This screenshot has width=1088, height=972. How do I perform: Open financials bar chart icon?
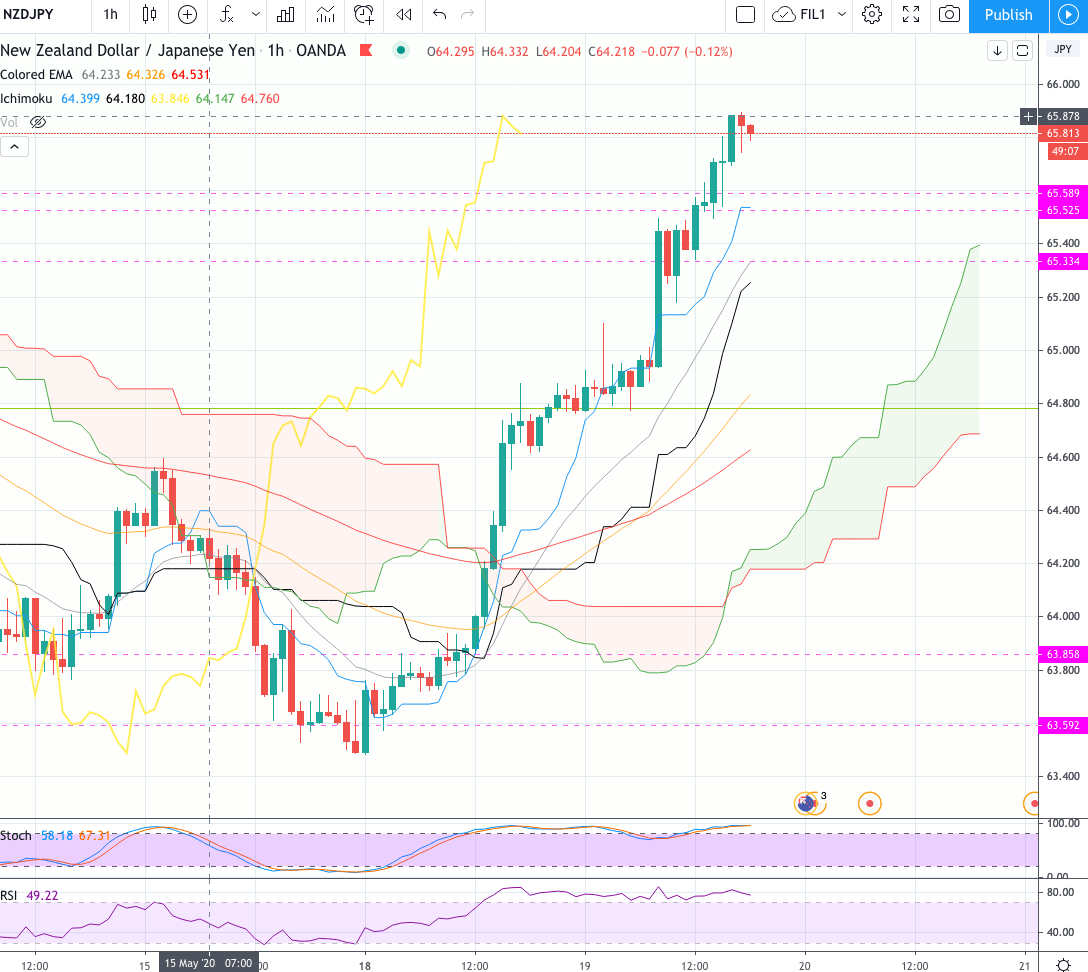pos(285,15)
